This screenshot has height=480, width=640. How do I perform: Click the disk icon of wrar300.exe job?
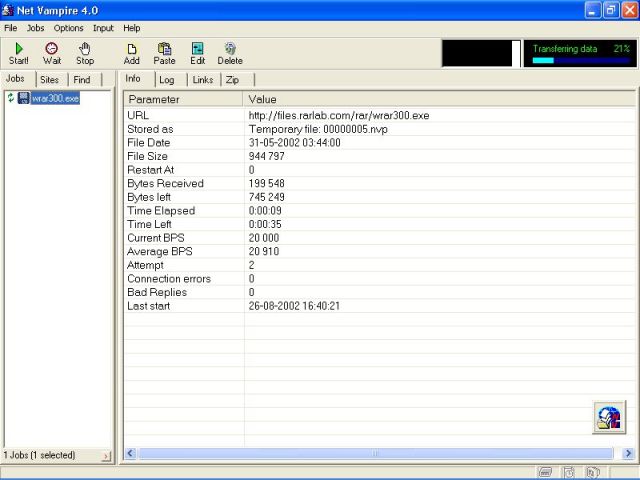(x=23, y=98)
